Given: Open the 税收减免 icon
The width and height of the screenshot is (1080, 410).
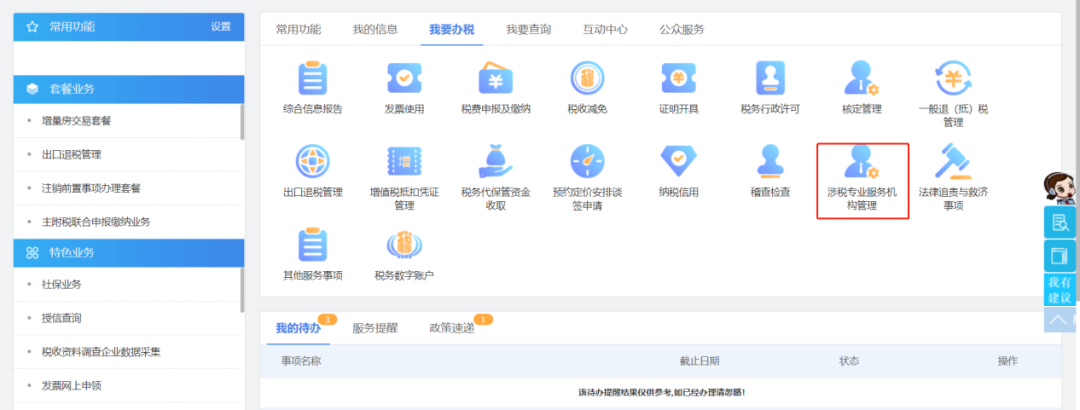Looking at the screenshot, I should pos(588,78).
